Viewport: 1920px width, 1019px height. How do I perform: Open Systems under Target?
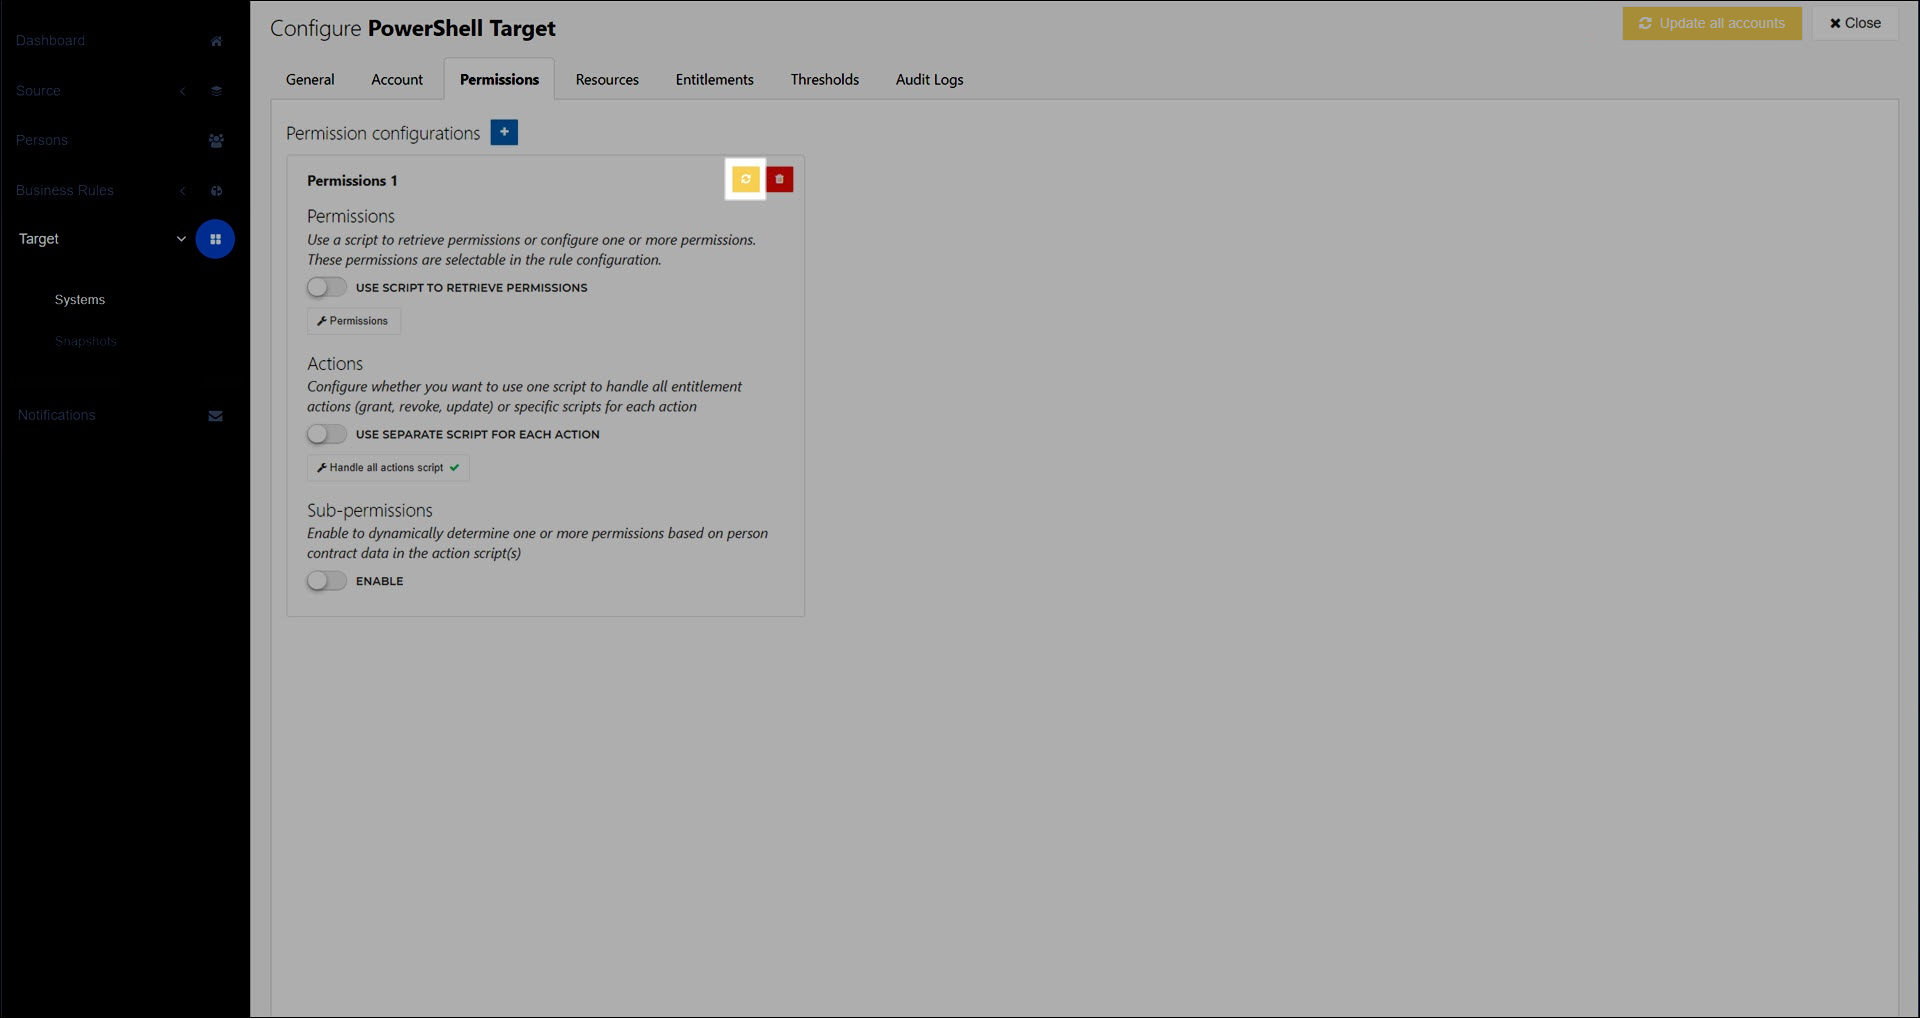pyautogui.click(x=80, y=300)
